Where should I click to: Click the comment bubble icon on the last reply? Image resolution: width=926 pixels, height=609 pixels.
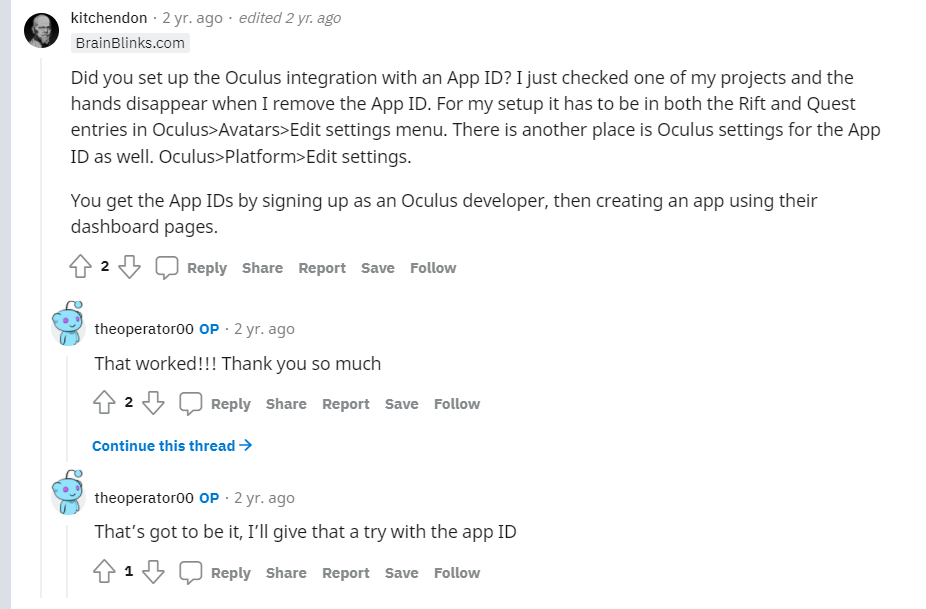coord(191,572)
